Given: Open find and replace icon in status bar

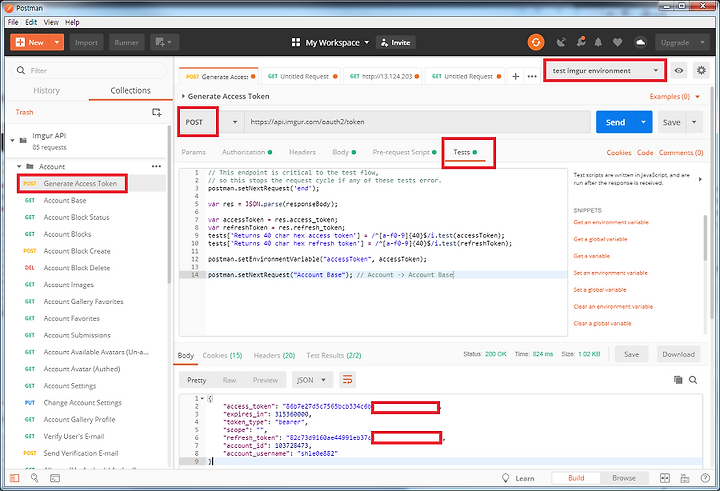Looking at the screenshot, I should pos(34,478).
